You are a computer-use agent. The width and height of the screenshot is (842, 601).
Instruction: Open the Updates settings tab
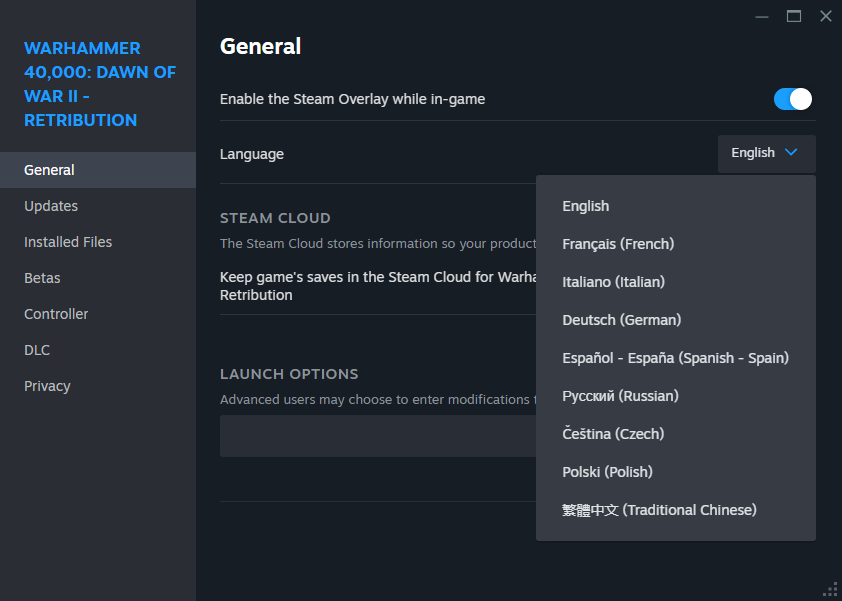pos(51,206)
